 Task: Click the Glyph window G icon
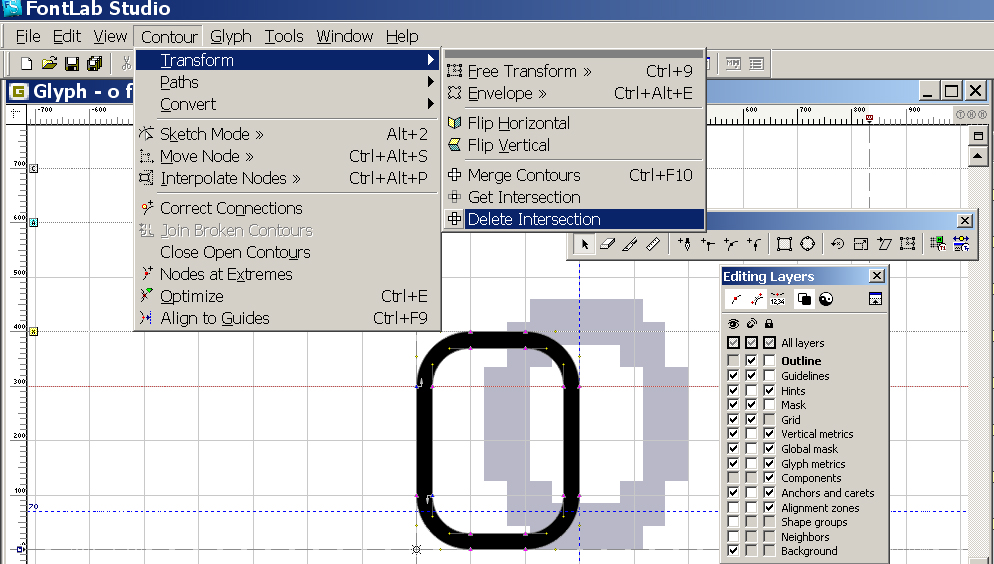18,92
